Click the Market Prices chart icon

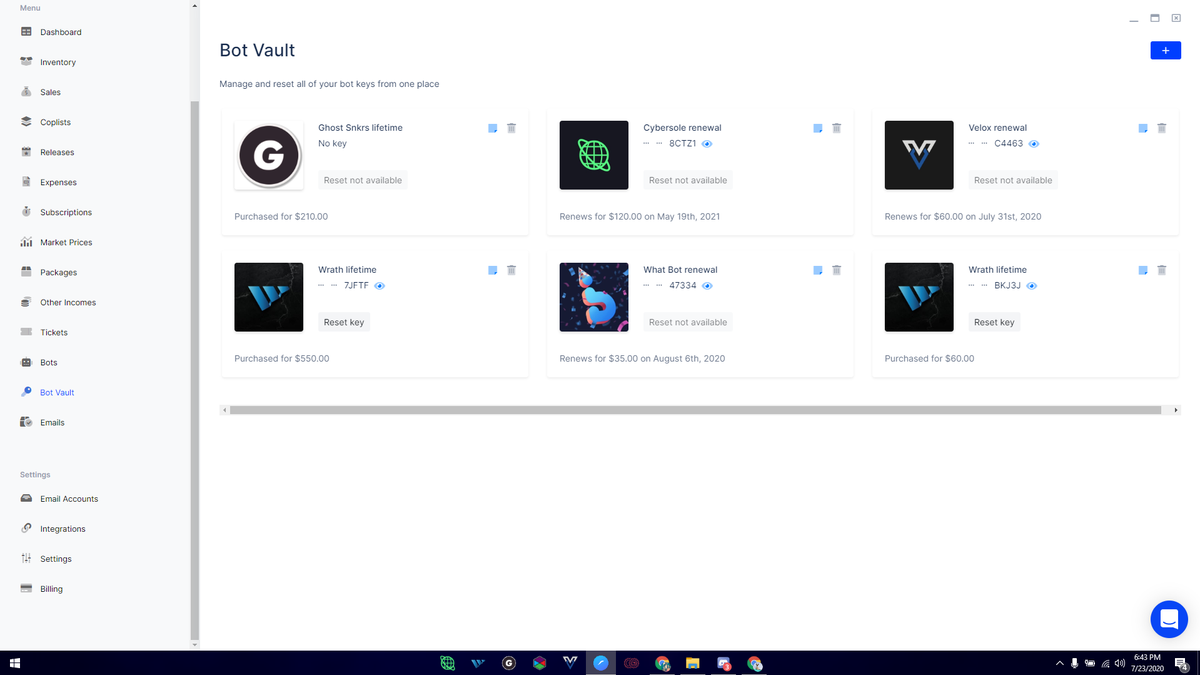pos(27,242)
